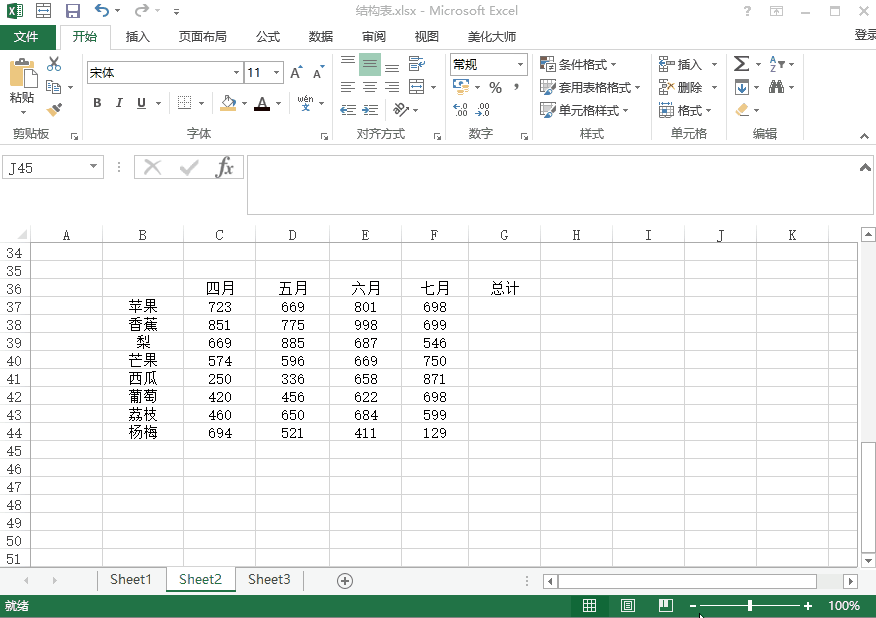Apply percent style format
Viewport: 876px width, 618px height.
tap(495, 88)
